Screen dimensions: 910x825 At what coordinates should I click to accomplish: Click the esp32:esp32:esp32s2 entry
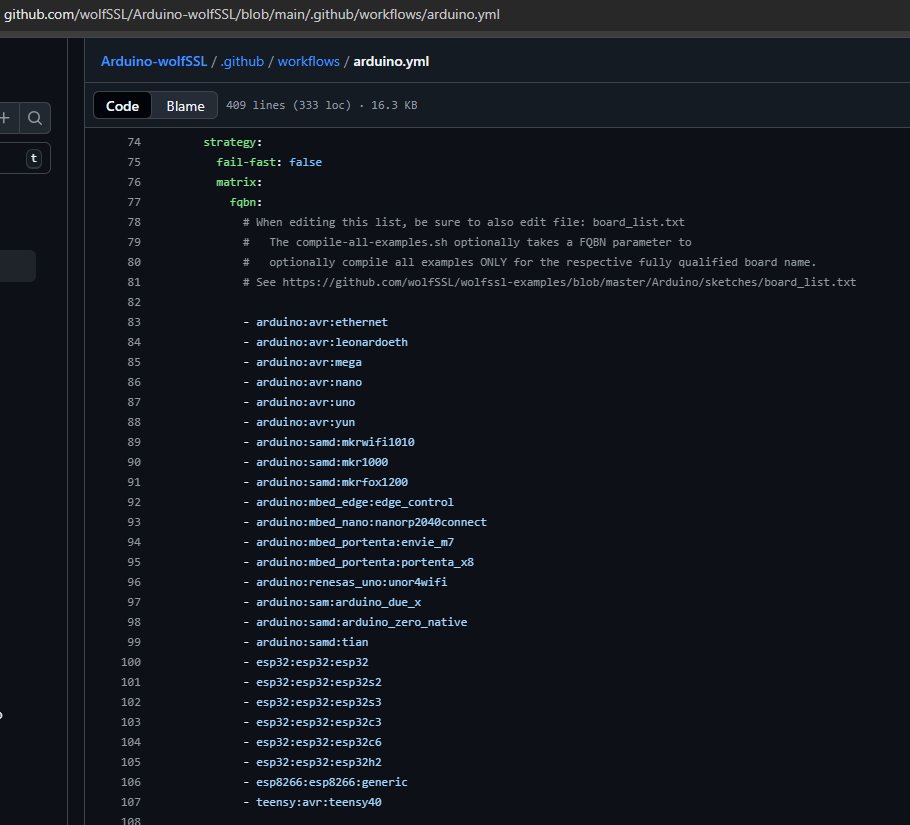pyautogui.click(x=319, y=682)
